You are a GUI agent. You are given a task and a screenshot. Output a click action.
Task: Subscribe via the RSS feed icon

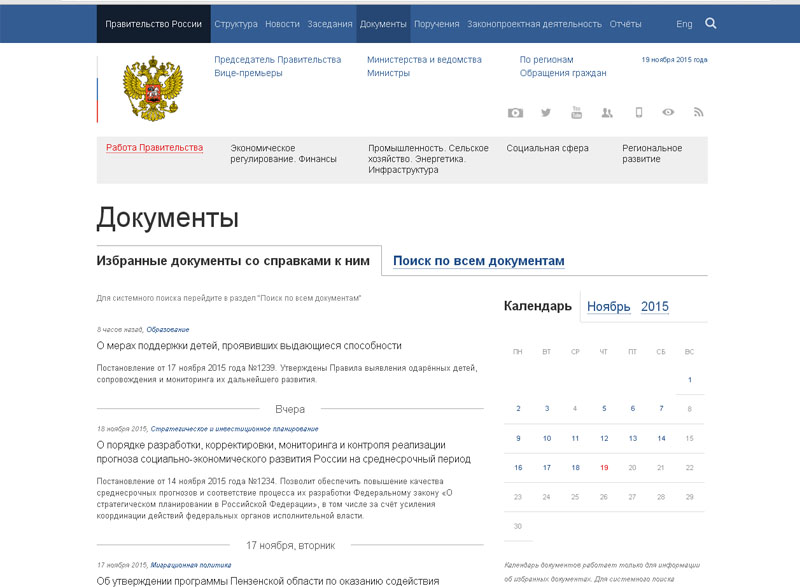[699, 113]
